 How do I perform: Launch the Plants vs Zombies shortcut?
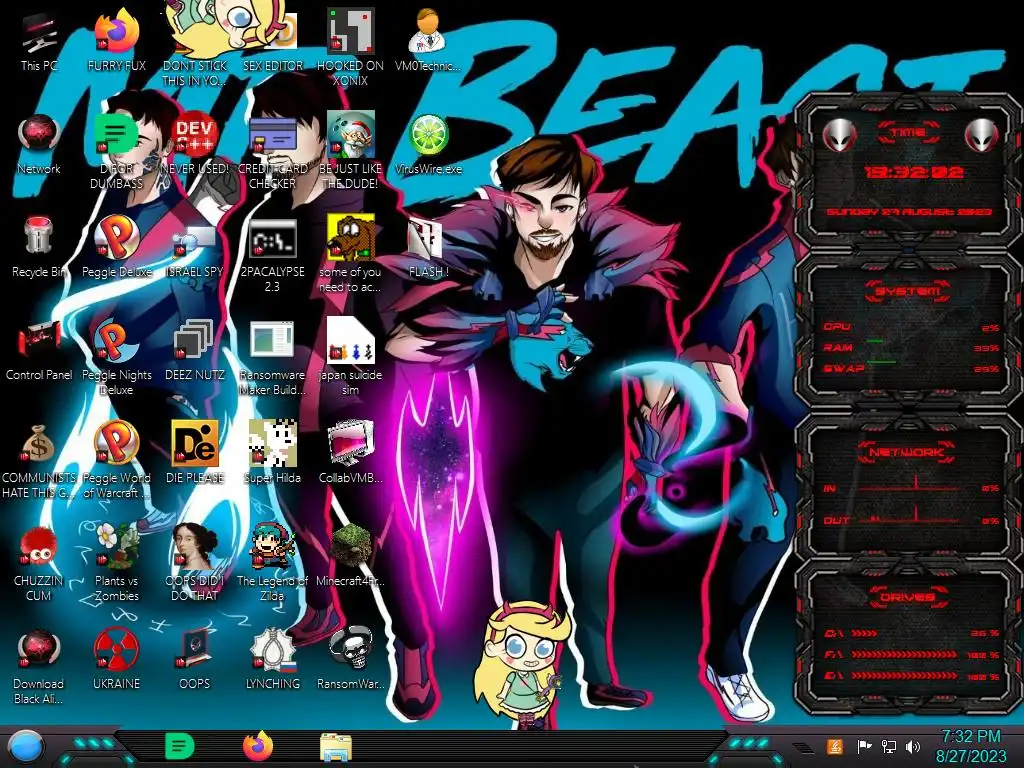pyautogui.click(x=116, y=563)
